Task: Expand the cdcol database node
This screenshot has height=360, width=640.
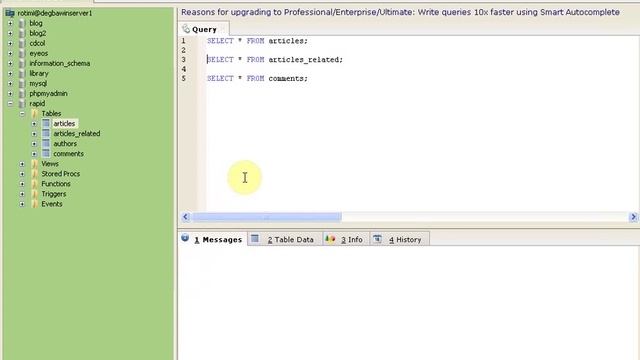Action: (x=10, y=43)
